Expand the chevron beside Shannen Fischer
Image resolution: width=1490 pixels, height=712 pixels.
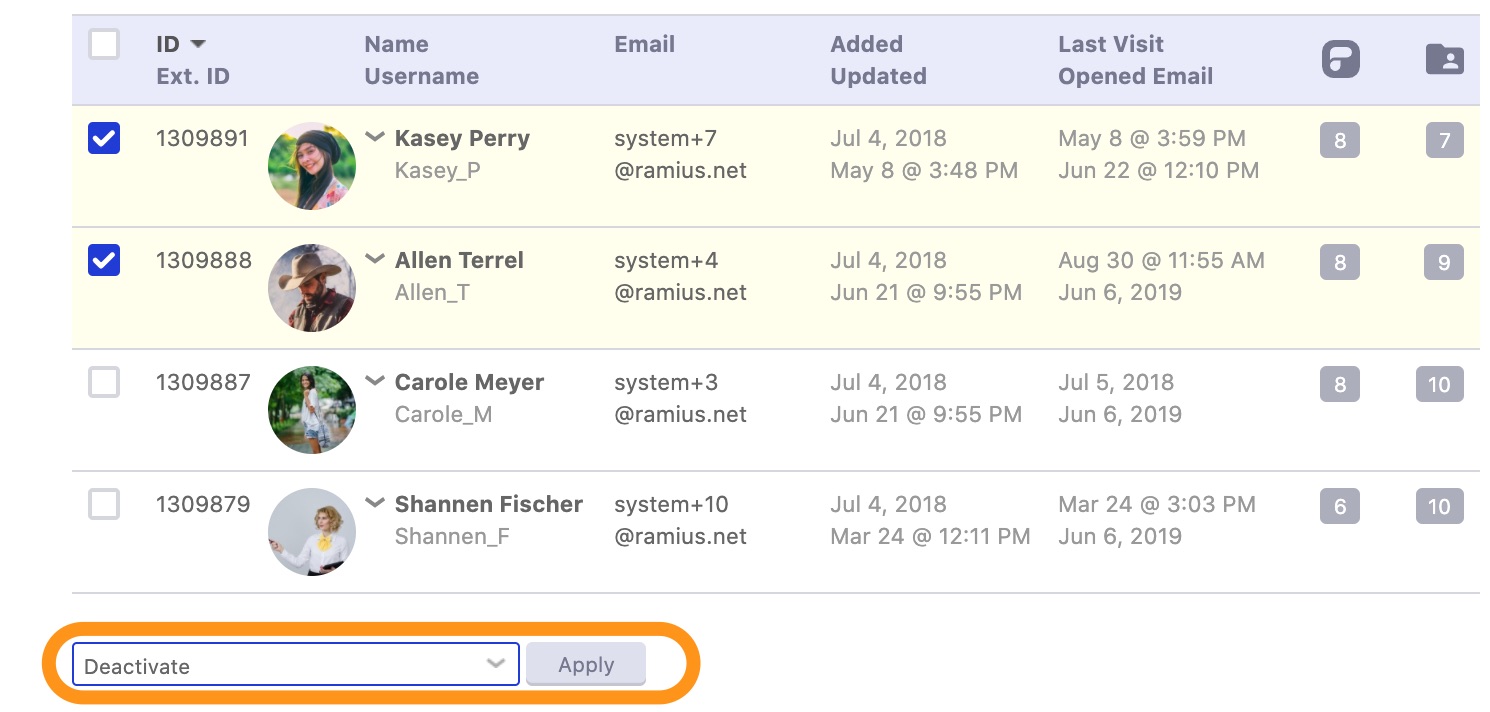tap(375, 503)
